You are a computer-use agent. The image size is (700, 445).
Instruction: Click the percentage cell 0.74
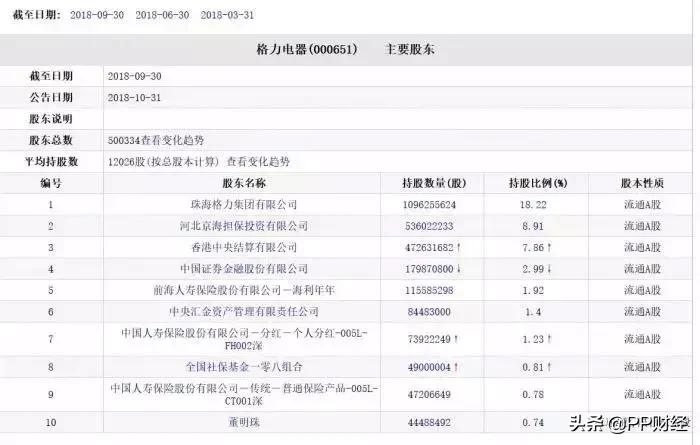pos(533,422)
